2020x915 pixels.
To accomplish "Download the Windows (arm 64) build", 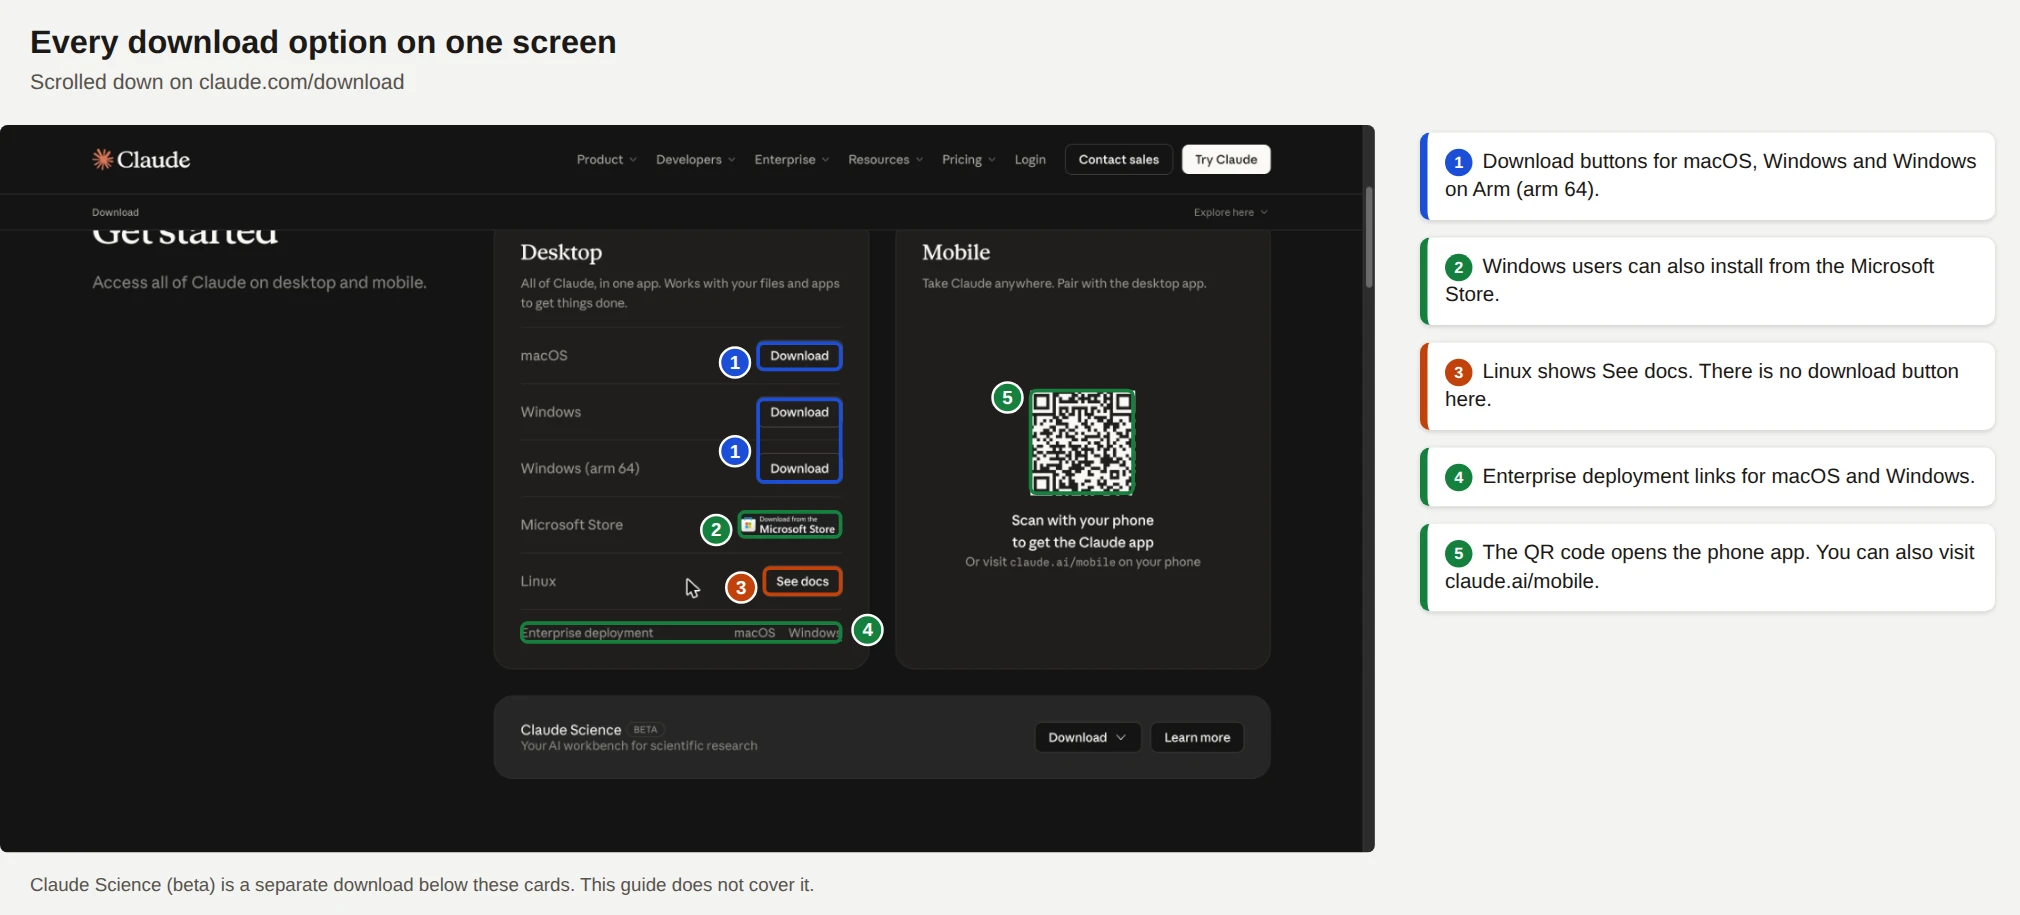I will [x=799, y=468].
